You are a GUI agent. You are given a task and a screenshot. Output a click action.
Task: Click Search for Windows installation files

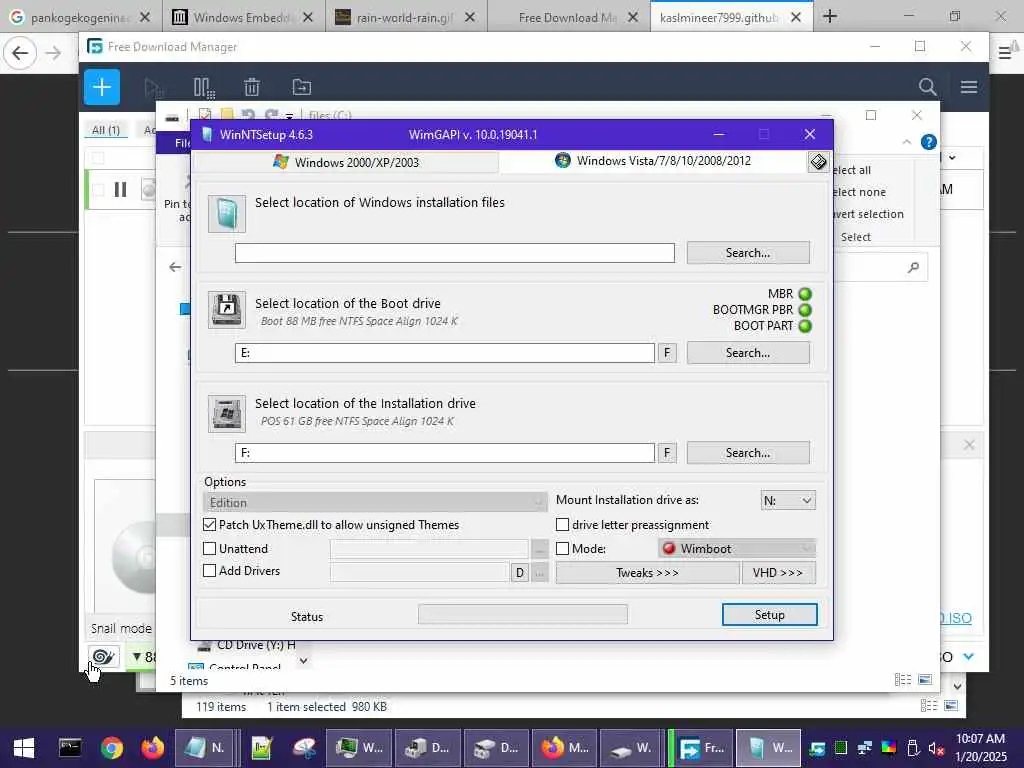point(748,253)
